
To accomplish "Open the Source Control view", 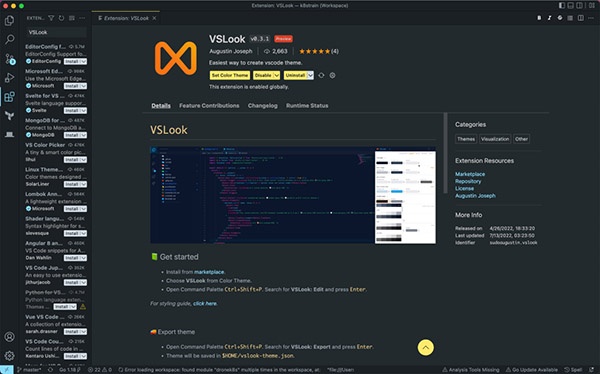I will click(10, 59).
